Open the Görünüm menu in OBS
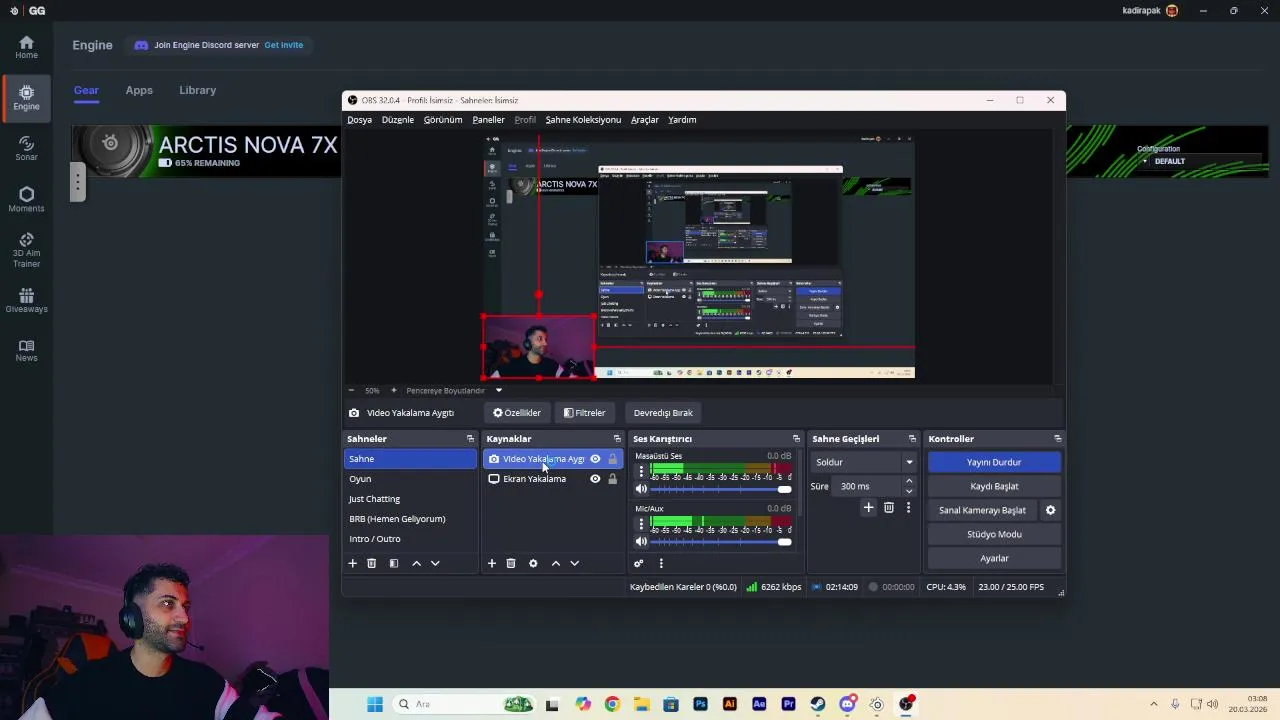 point(442,120)
